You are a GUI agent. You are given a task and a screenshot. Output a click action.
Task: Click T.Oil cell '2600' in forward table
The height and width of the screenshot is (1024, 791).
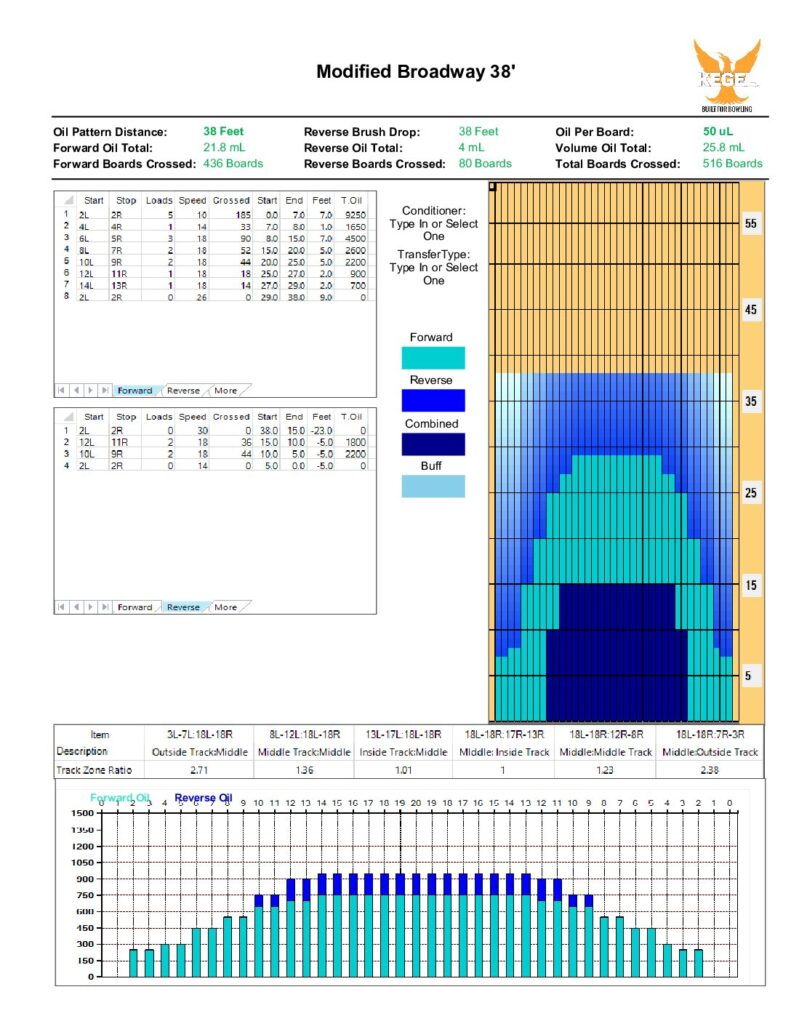pyautogui.click(x=355, y=250)
